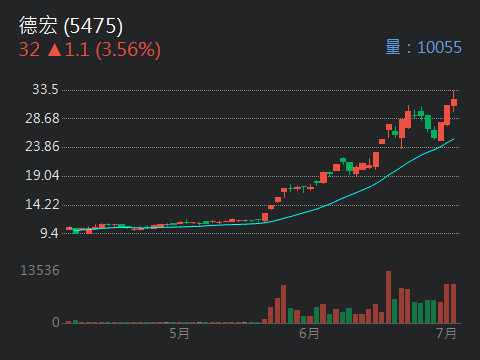This screenshot has height=360, width=480.
Task: Click the last volume bar at the far right
Action: (453, 304)
